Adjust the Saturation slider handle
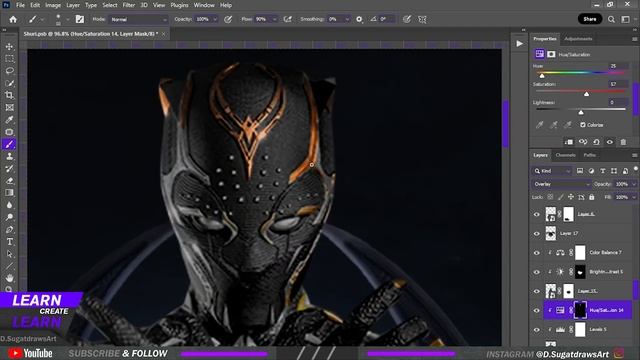The width and height of the screenshot is (640, 360). coord(587,94)
